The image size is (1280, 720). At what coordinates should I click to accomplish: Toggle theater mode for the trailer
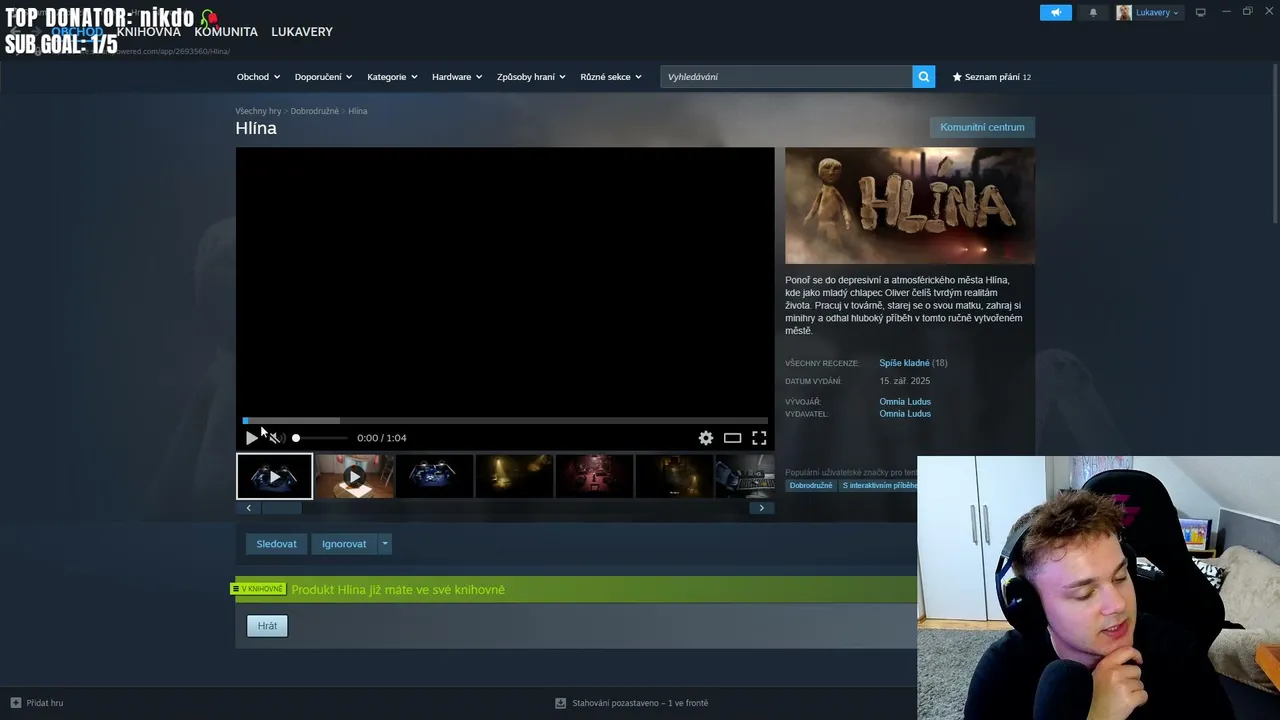(733, 438)
